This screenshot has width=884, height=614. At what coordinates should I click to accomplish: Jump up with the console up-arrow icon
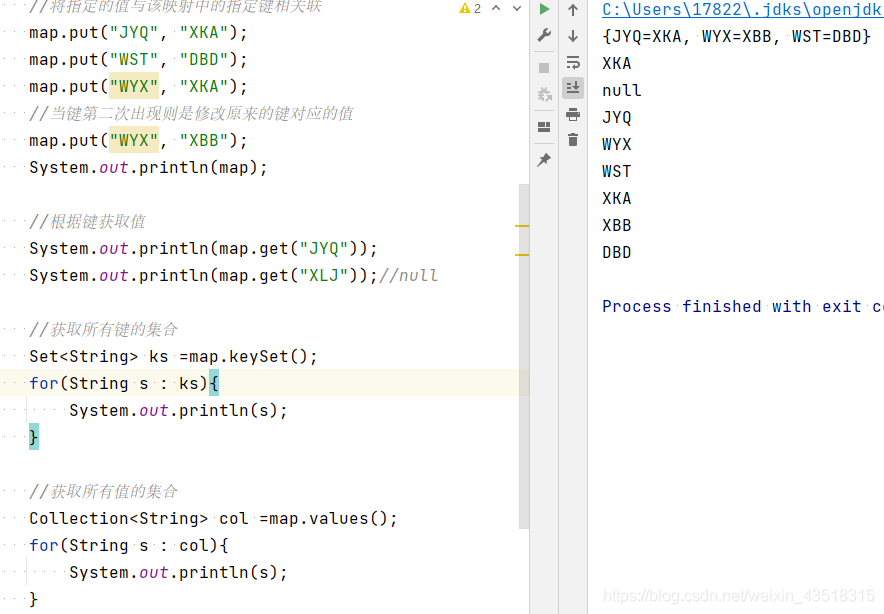tap(573, 10)
